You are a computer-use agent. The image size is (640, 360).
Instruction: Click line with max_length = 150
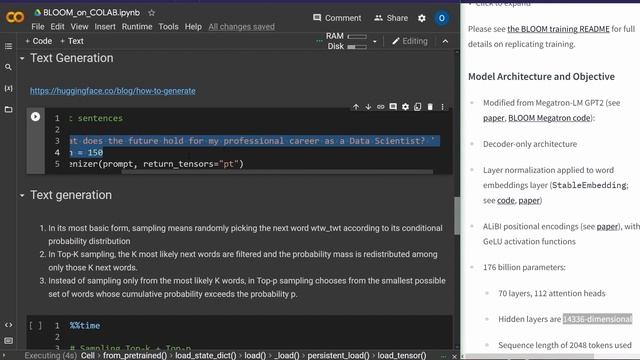86,152
